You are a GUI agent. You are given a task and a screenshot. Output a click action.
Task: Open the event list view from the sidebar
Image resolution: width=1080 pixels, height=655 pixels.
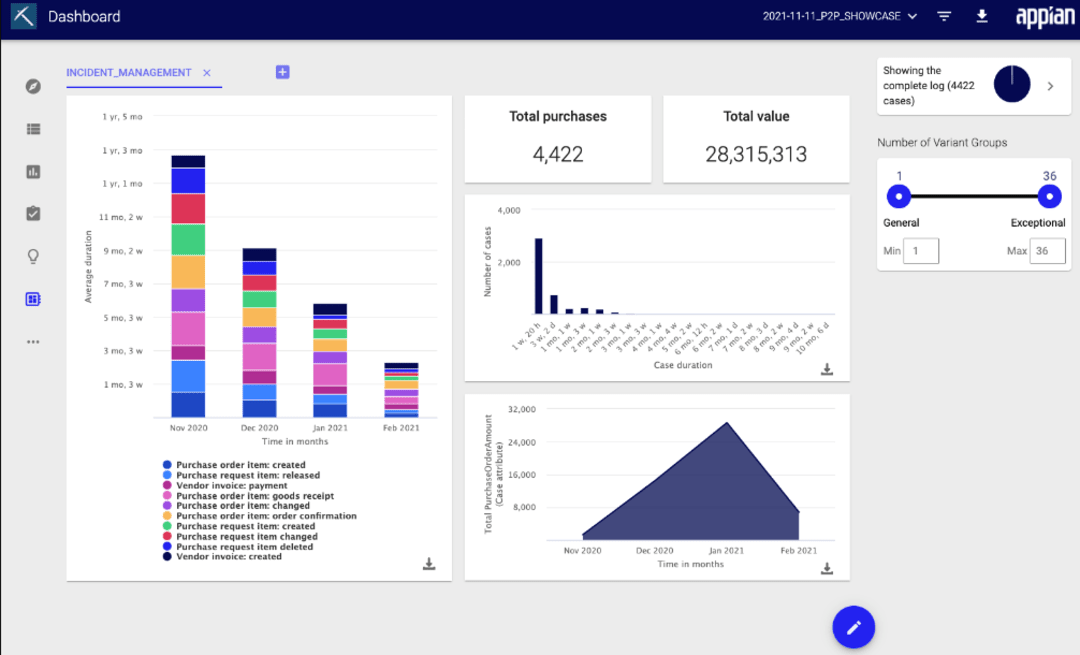click(x=32, y=128)
